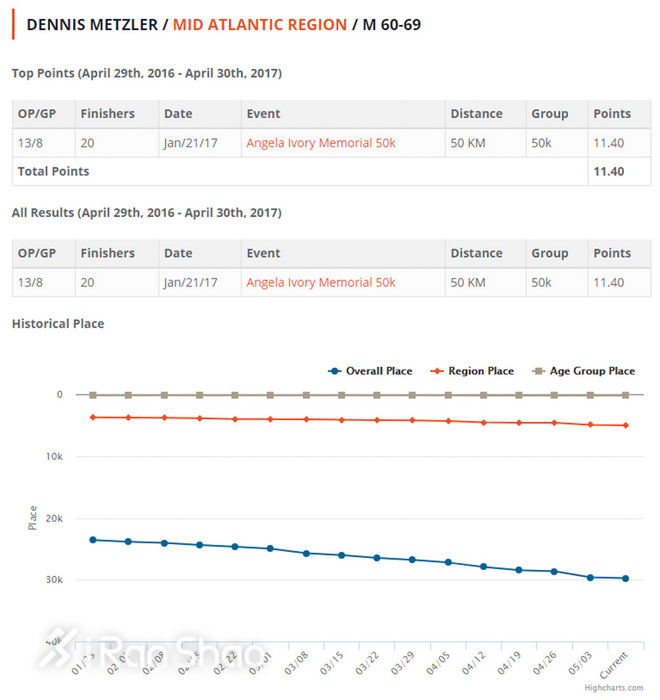Click Distance header in All Results table

click(475, 254)
